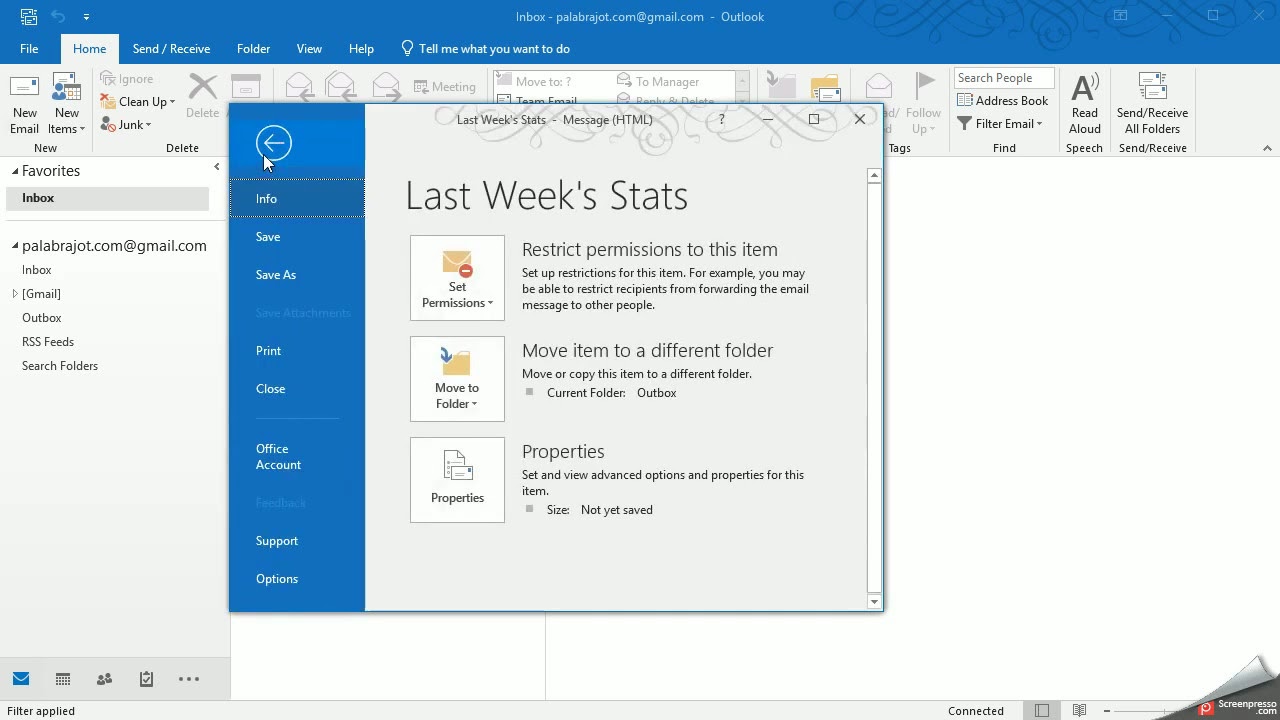Switch to Calendar view icon
Viewport: 1280px width, 720px height.
63,679
